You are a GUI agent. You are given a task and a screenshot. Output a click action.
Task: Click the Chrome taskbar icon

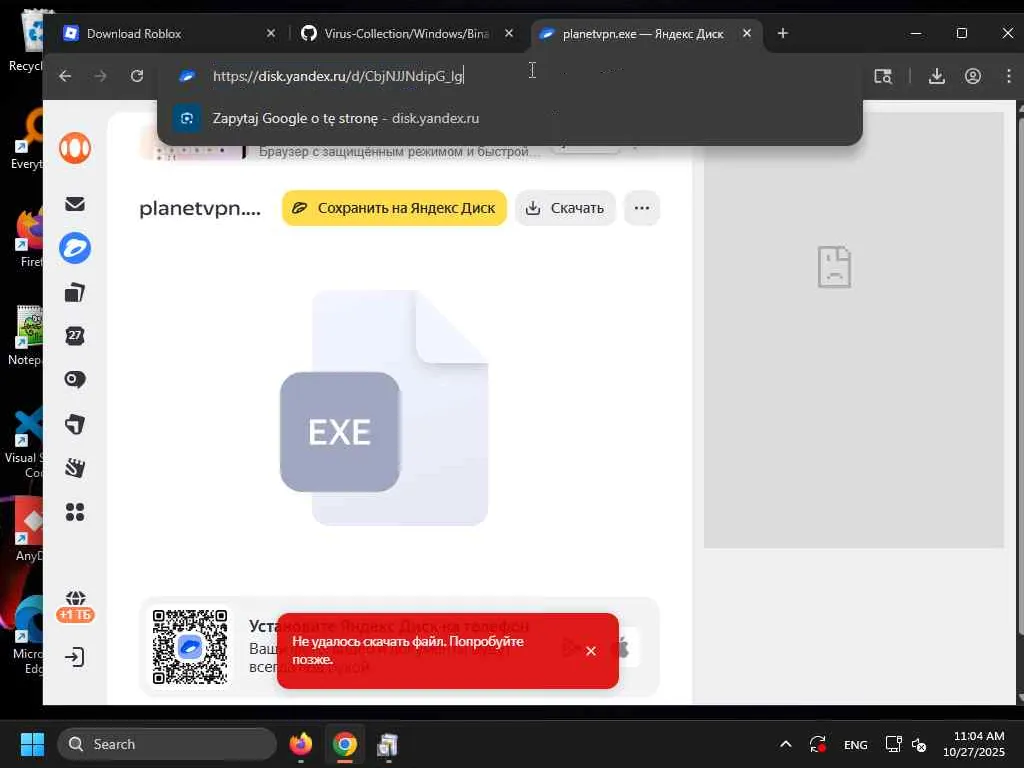pyautogui.click(x=344, y=744)
